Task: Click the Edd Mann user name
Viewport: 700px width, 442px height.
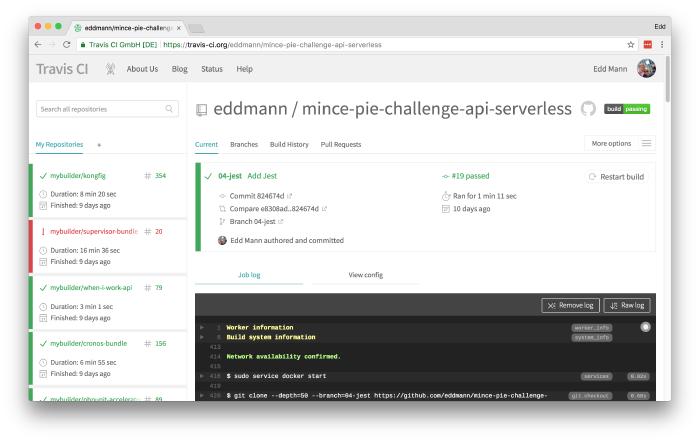Action: tap(610, 69)
